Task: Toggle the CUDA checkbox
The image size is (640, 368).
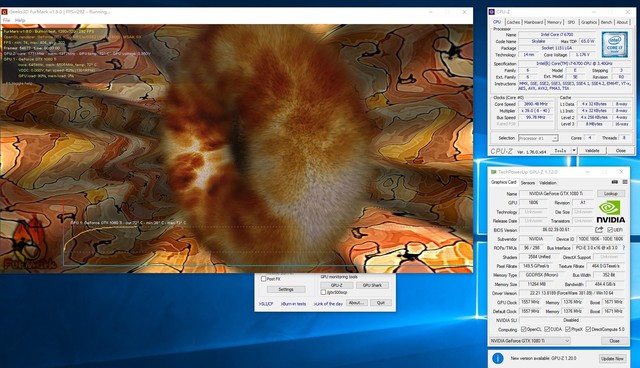Action: 547,329
